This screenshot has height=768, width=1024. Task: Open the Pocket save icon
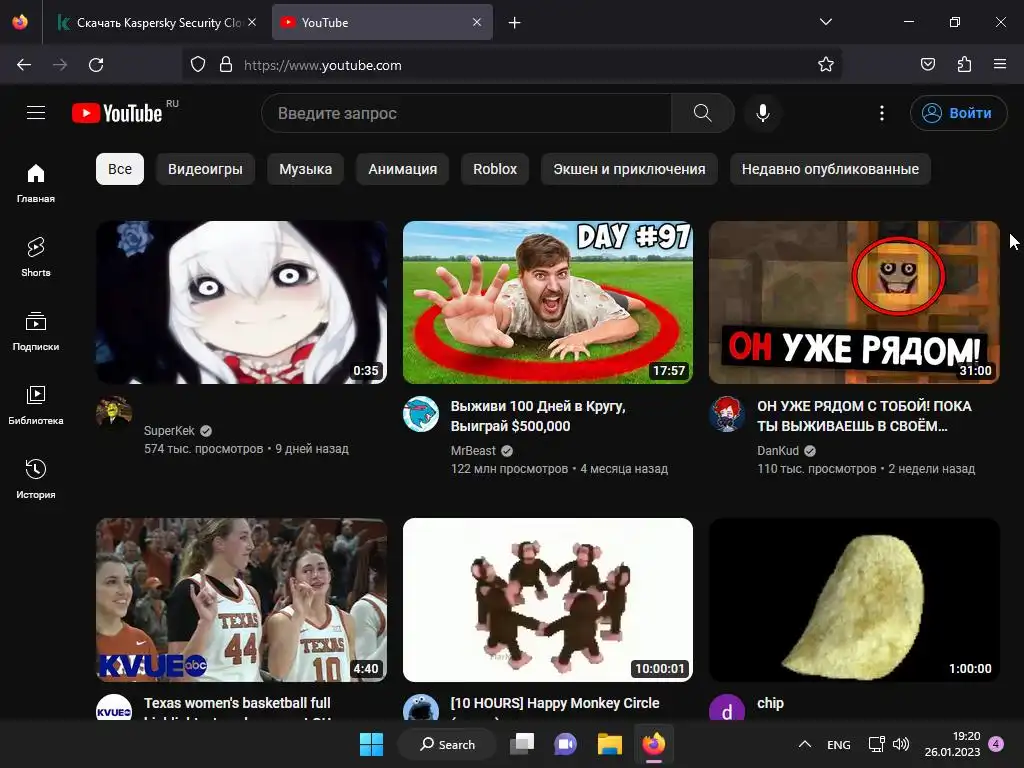[927, 65]
